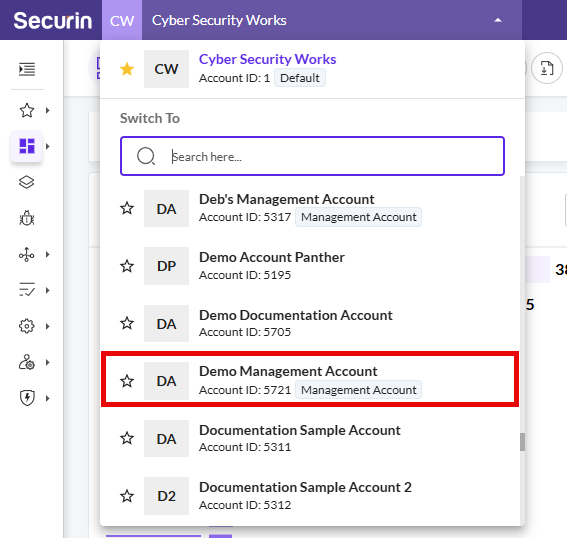
Task: Toggle the sidebar menu collapse icon
Action: 27,69
